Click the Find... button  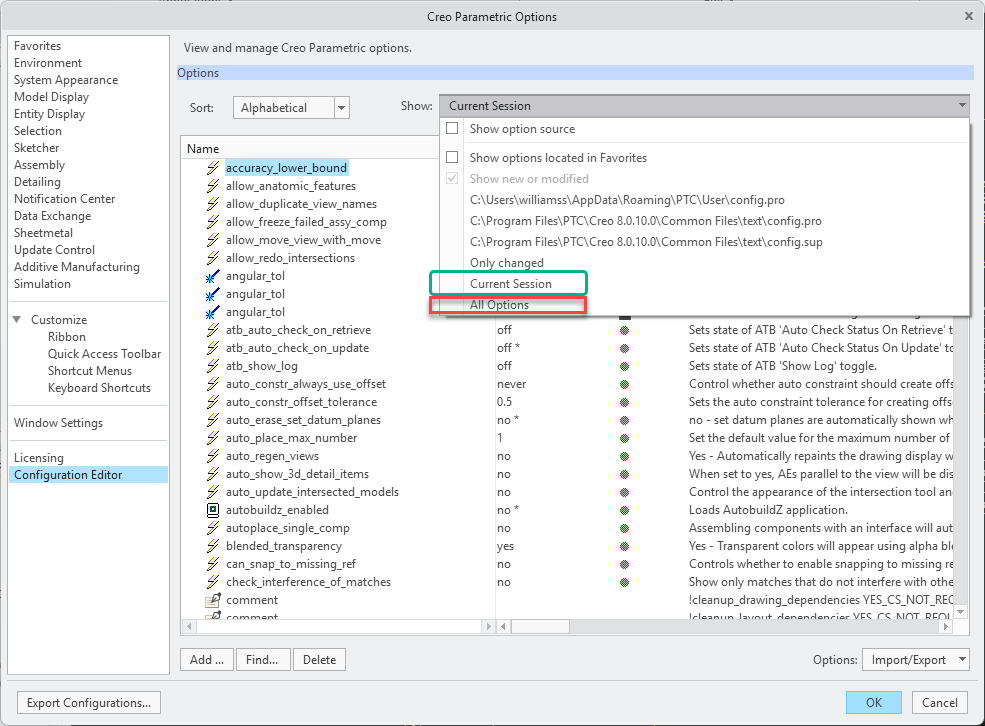(262, 659)
